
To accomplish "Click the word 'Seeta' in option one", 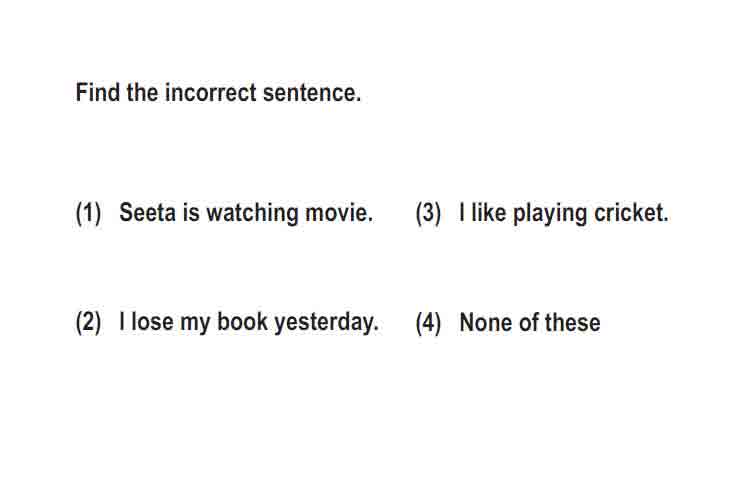I will 147,212.
